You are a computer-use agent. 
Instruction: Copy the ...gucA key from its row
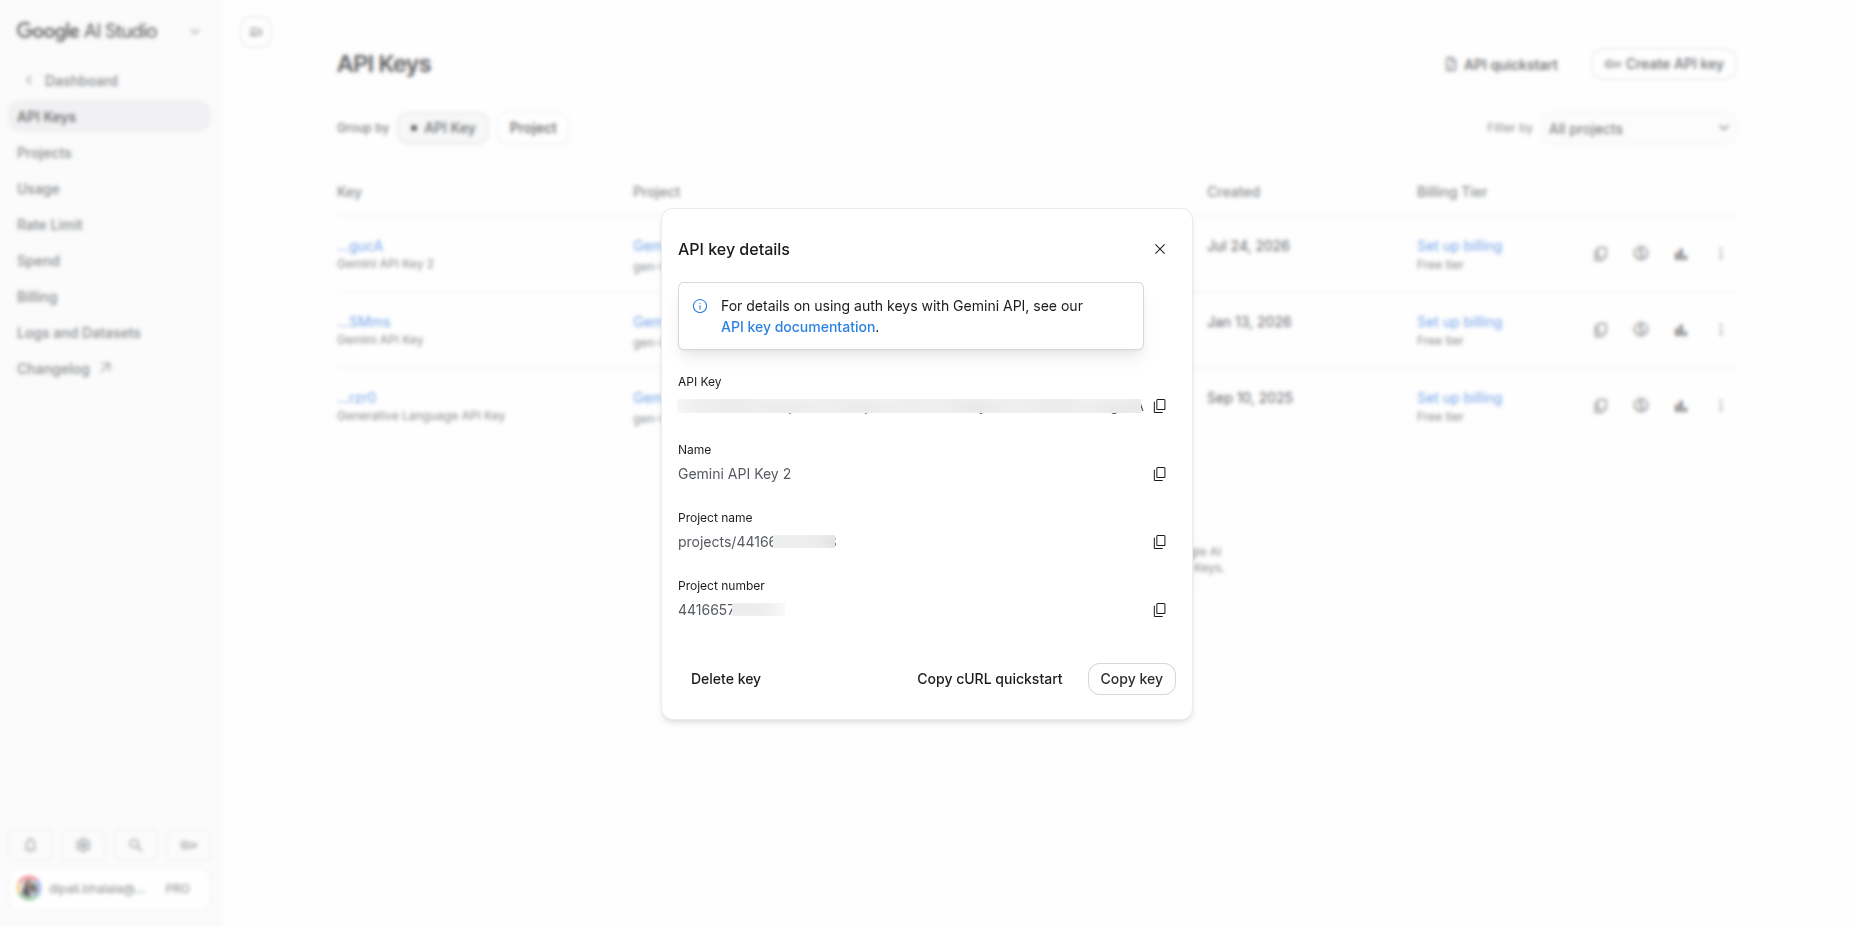[x=1601, y=254]
